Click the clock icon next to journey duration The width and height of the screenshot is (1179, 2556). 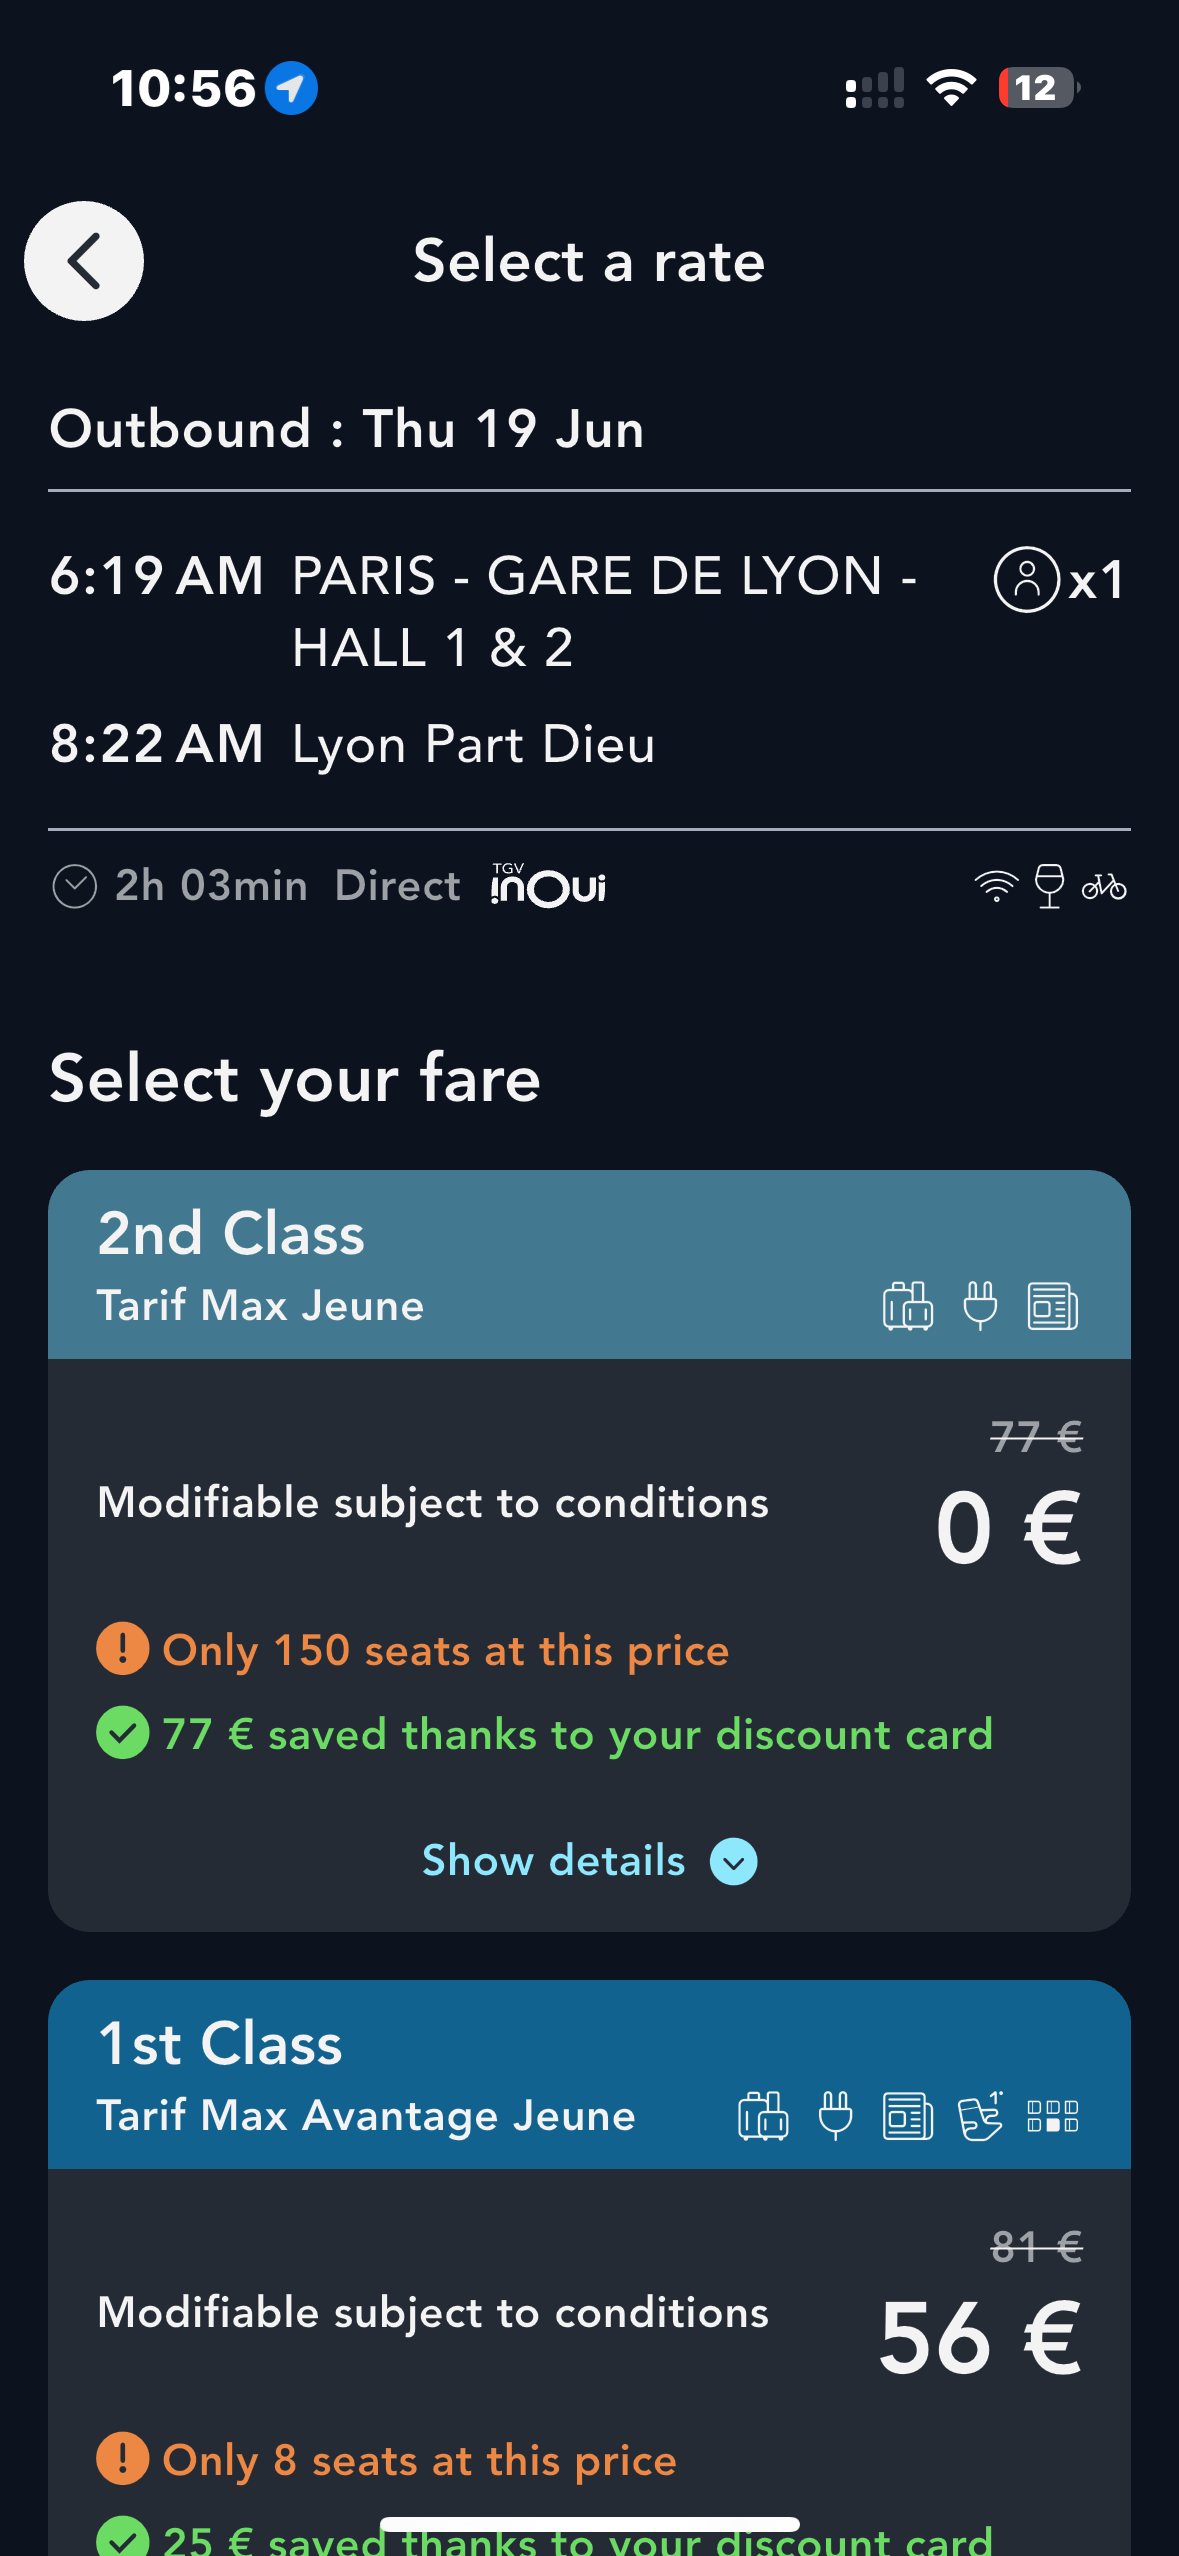click(x=74, y=885)
